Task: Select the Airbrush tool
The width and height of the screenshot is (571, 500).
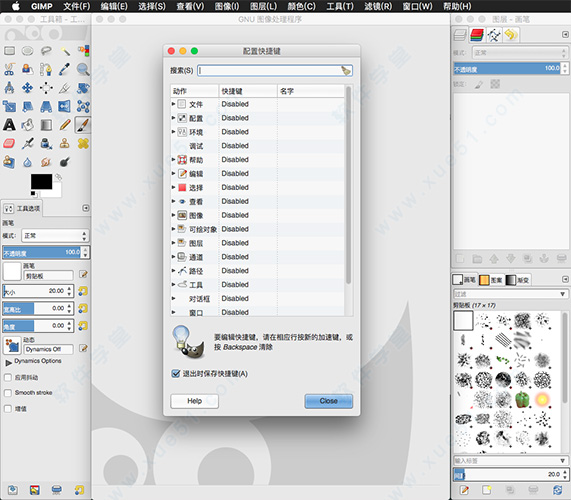Action: click(27, 143)
